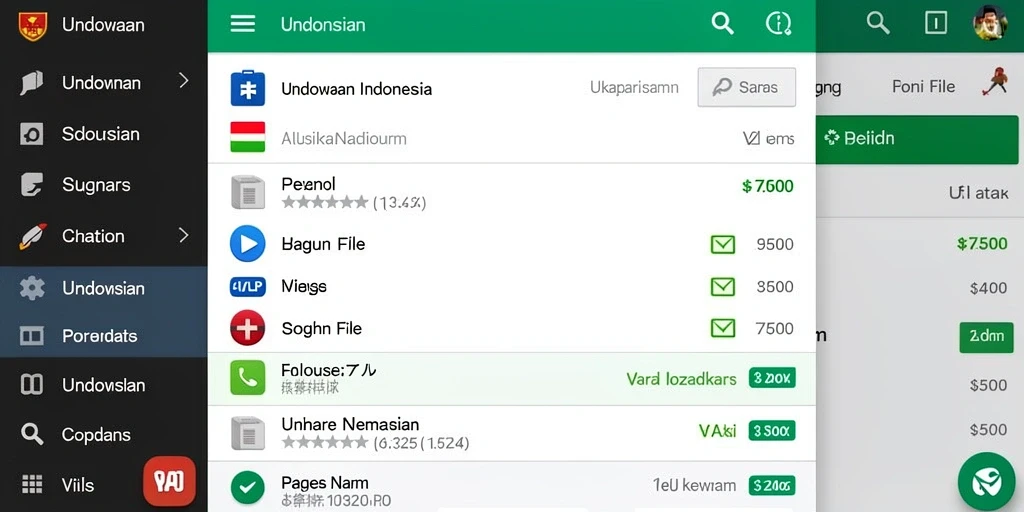Click the star rating under Peenol
Image resolution: width=1024 pixels, height=512 pixels.
(x=325, y=202)
